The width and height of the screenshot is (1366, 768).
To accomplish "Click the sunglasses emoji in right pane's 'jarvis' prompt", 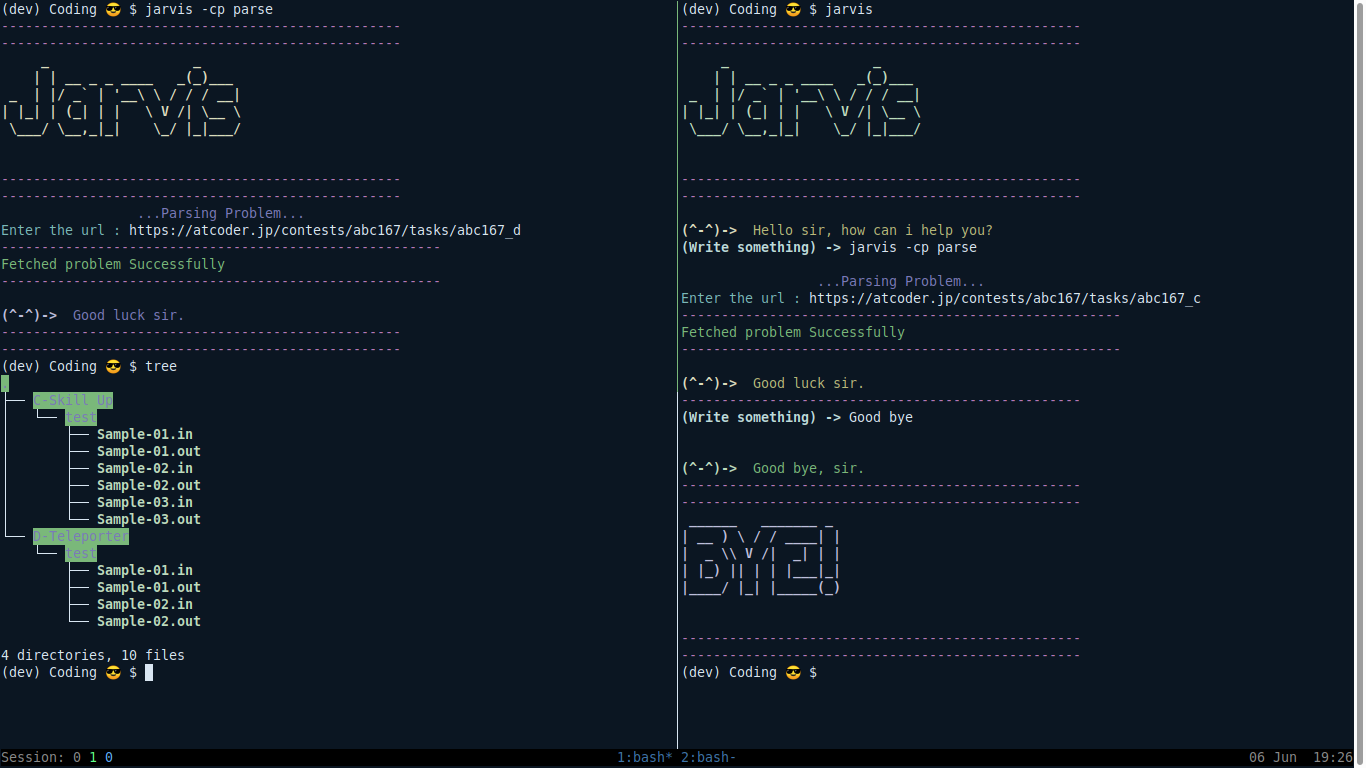I will tap(793, 9).
